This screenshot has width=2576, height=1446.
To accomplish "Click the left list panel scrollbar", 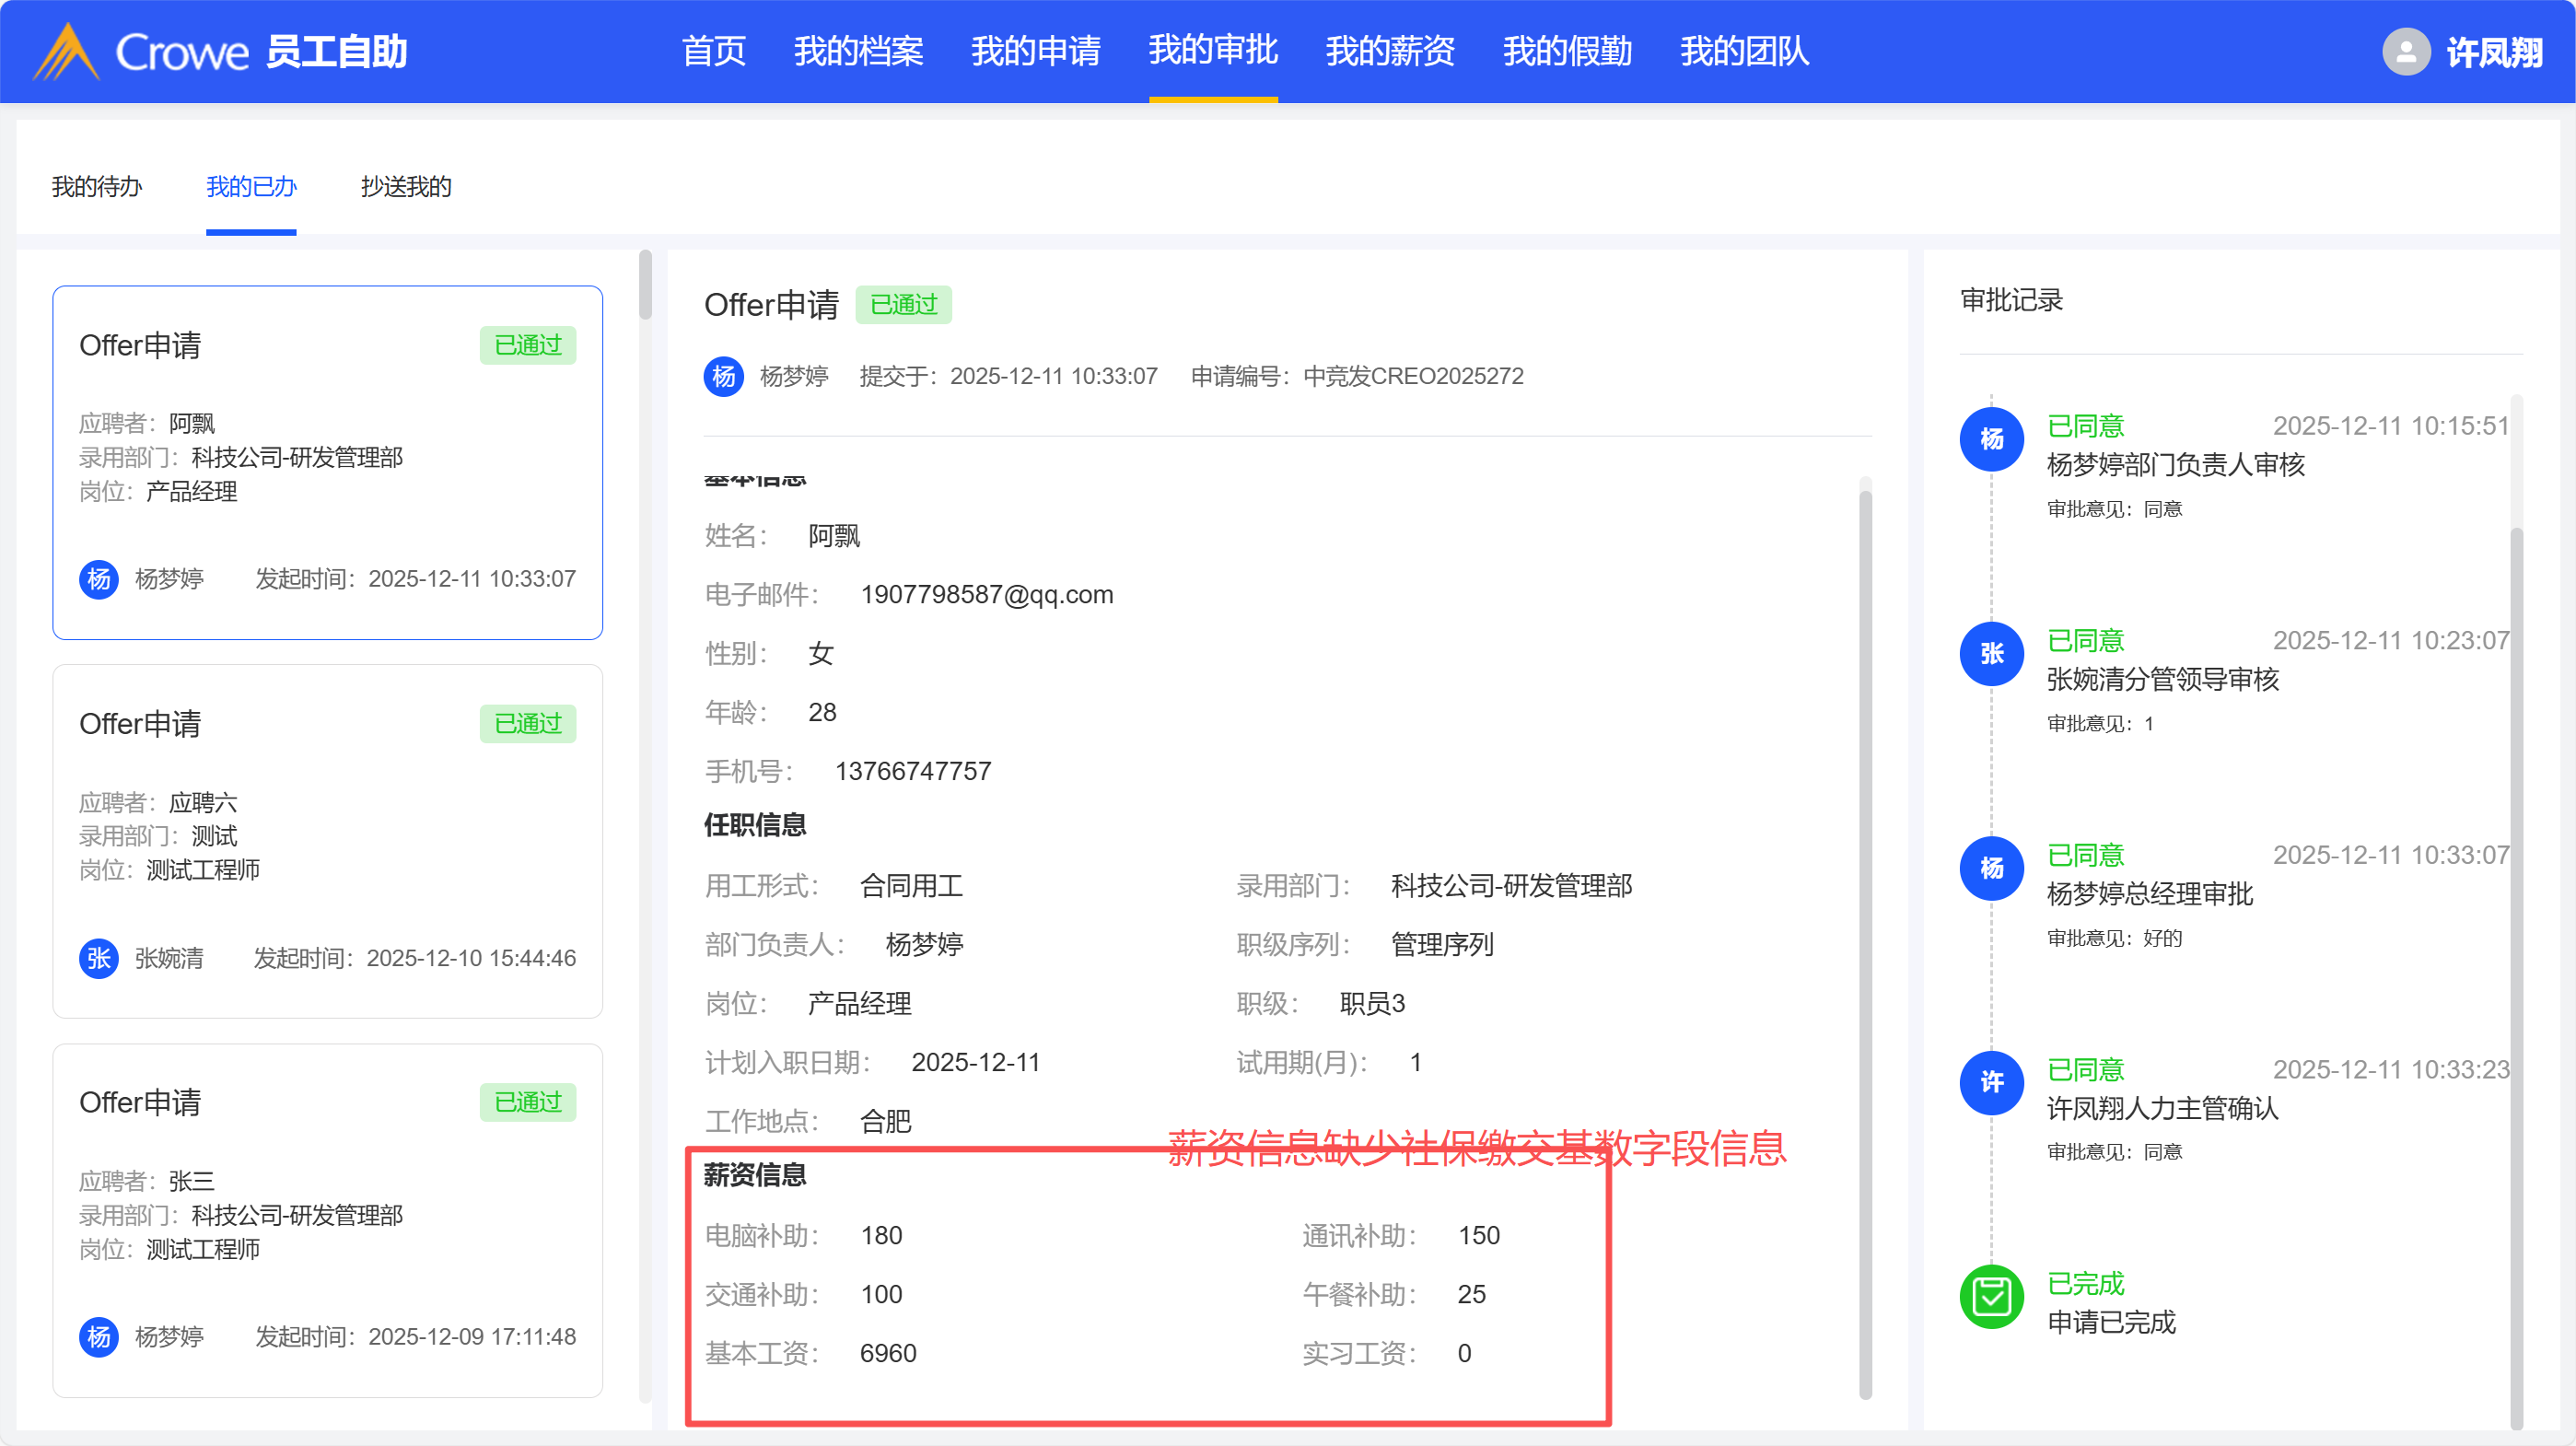I will 645,285.
